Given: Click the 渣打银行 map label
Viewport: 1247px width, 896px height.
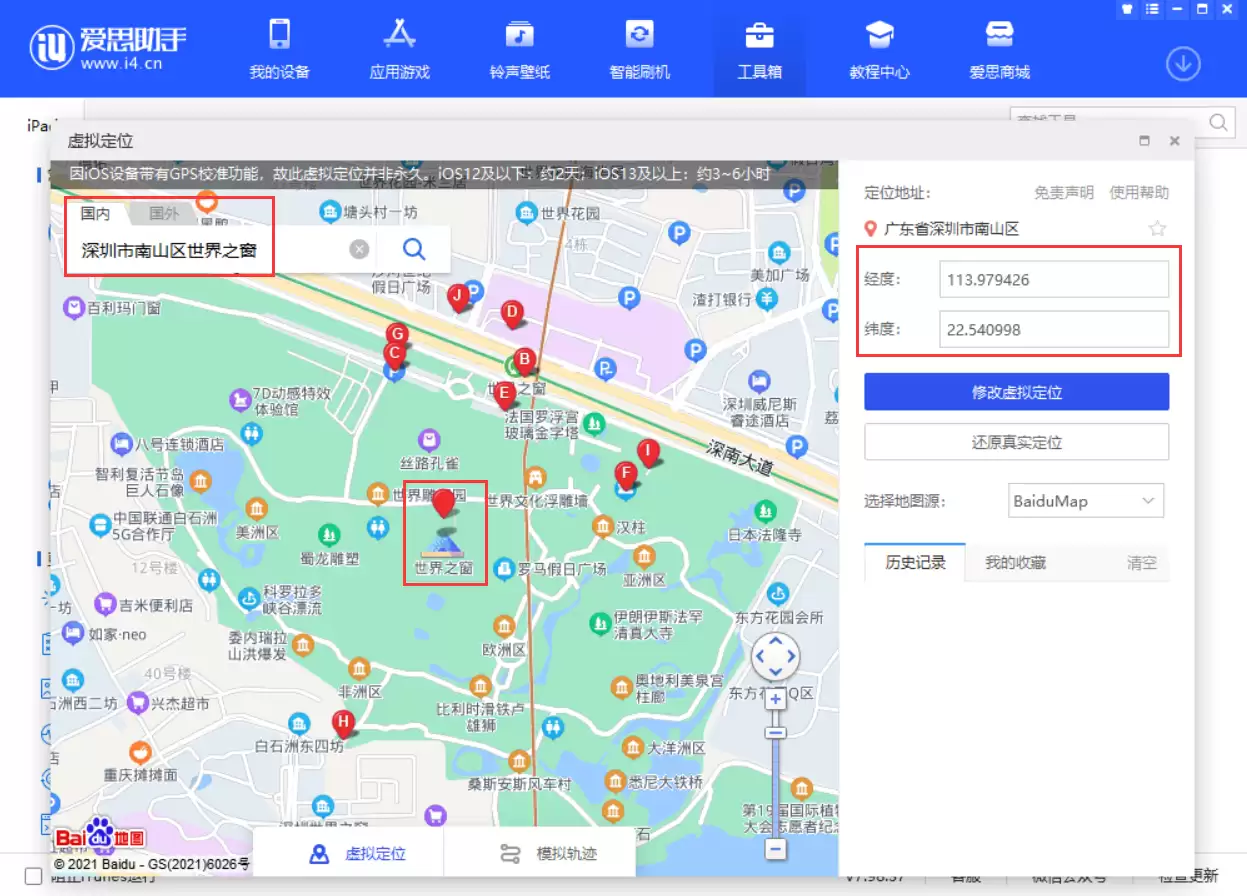Looking at the screenshot, I should [x=721, y=299].
